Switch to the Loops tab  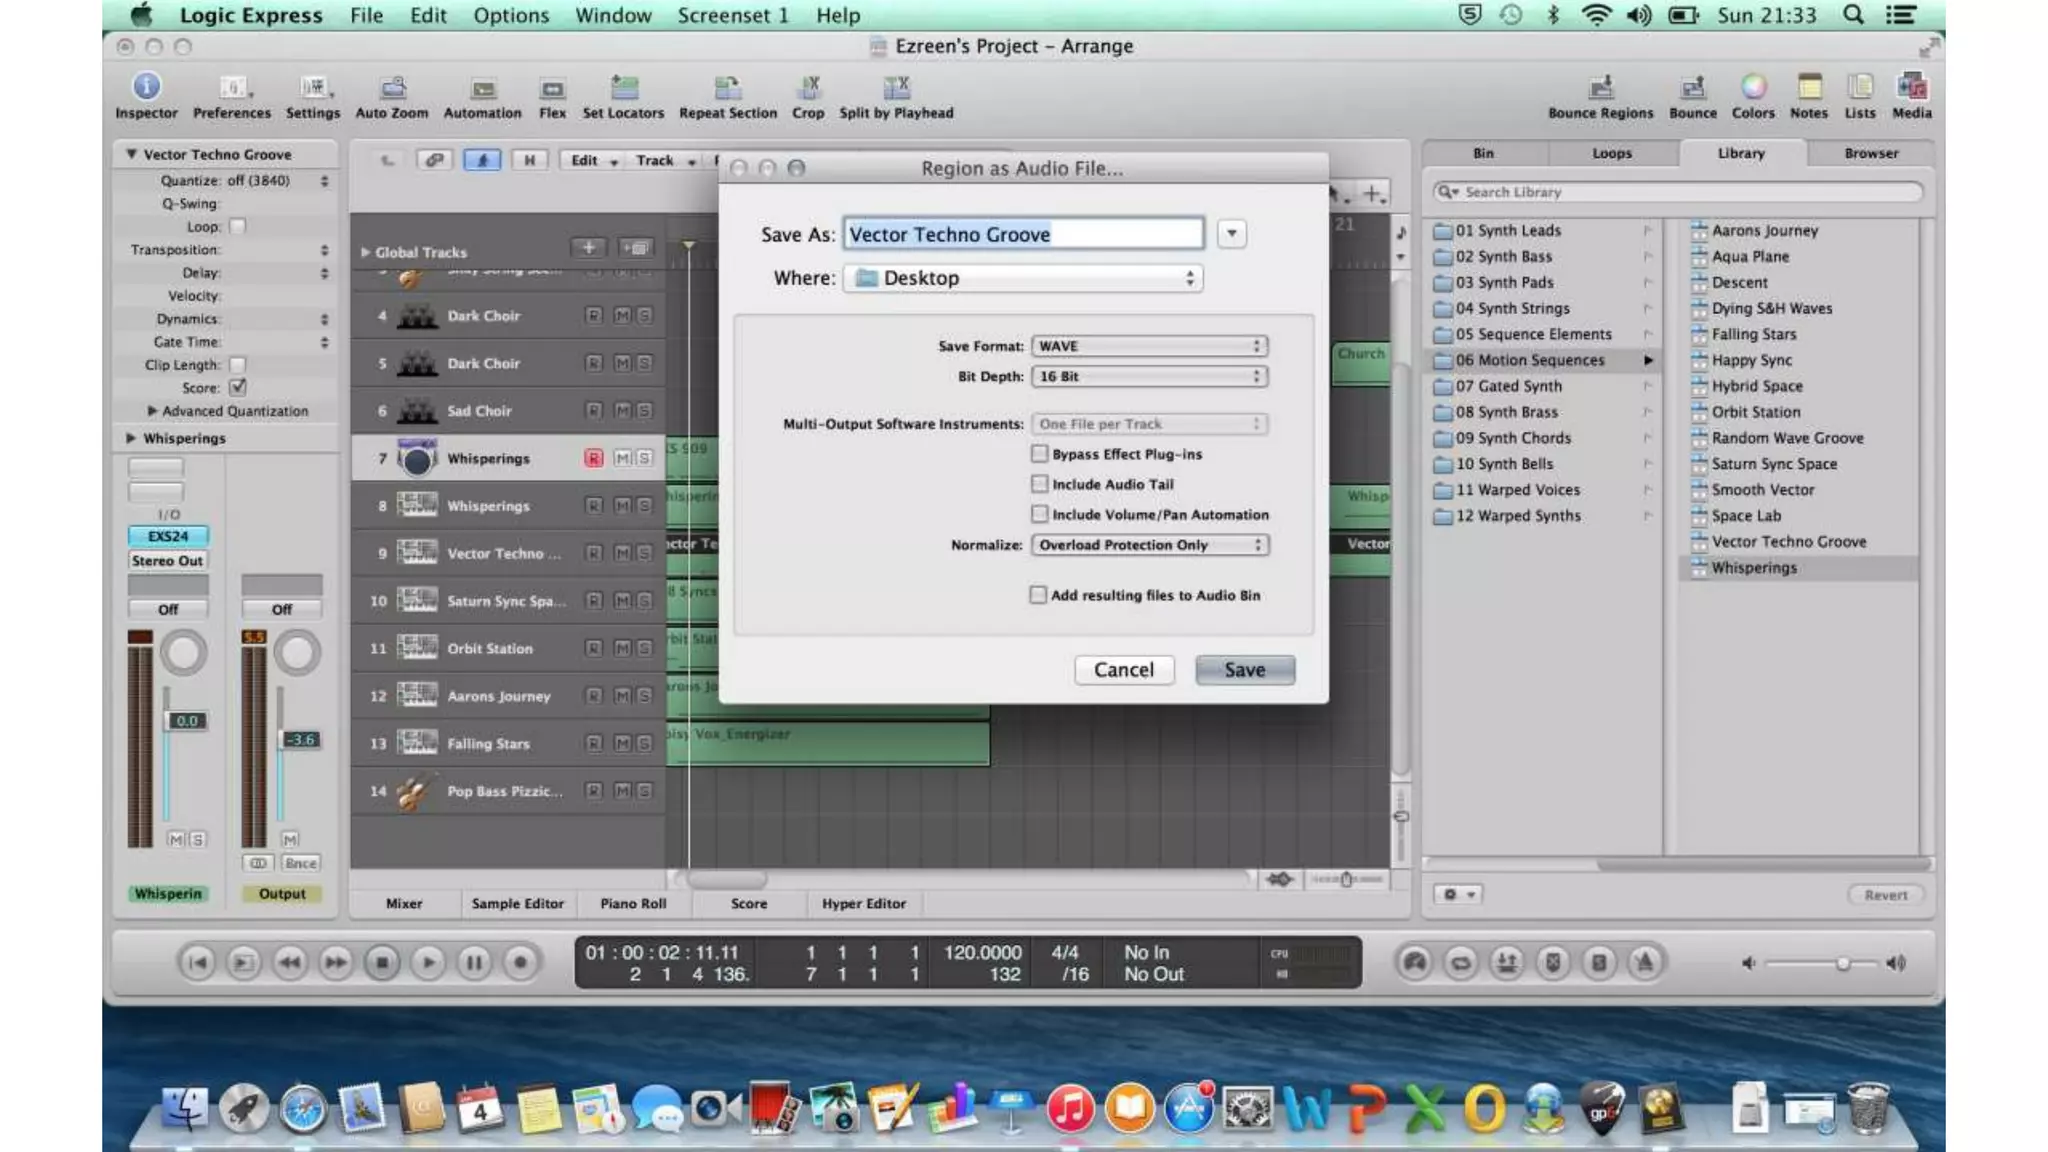click(x=1611, y=153)
